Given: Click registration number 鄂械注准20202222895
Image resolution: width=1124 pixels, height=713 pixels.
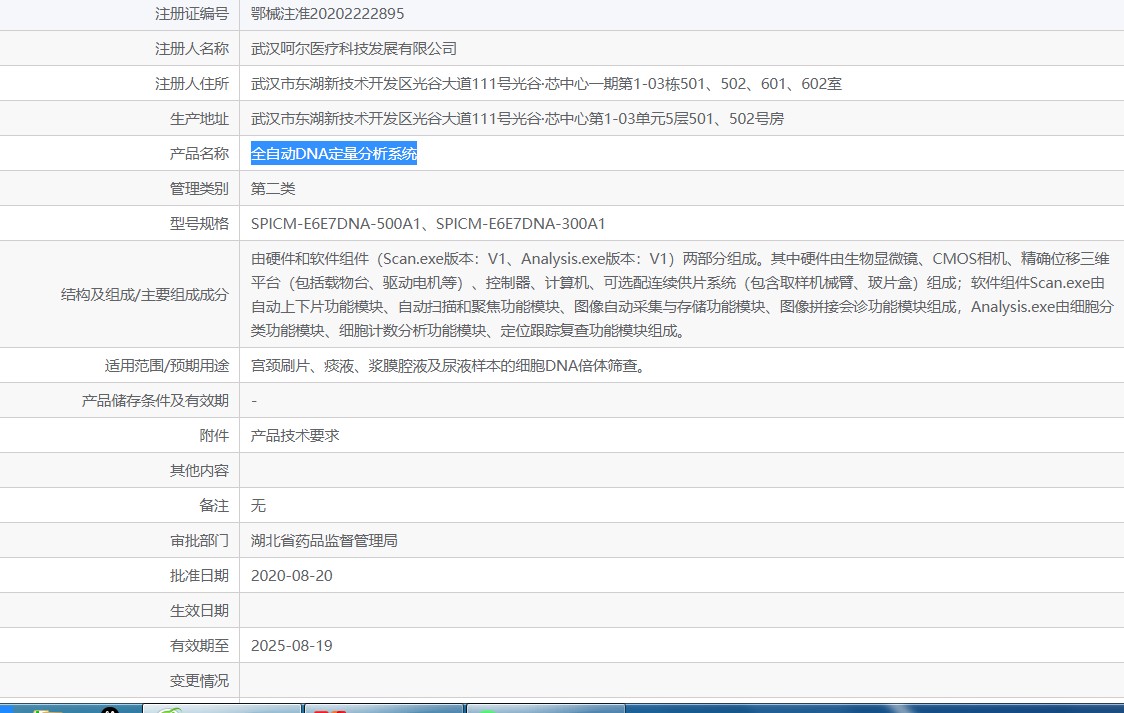Looking at the screenshot, I should (x=328, y=14).
